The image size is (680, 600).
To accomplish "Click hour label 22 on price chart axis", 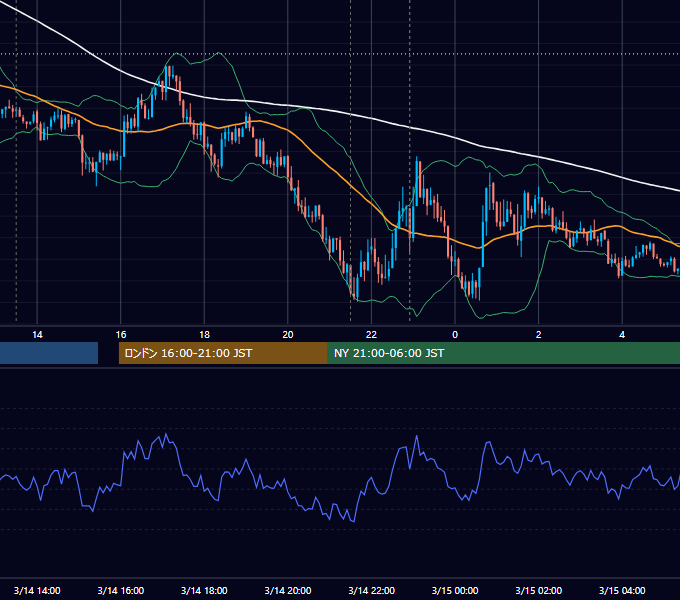I will (372, 335).
